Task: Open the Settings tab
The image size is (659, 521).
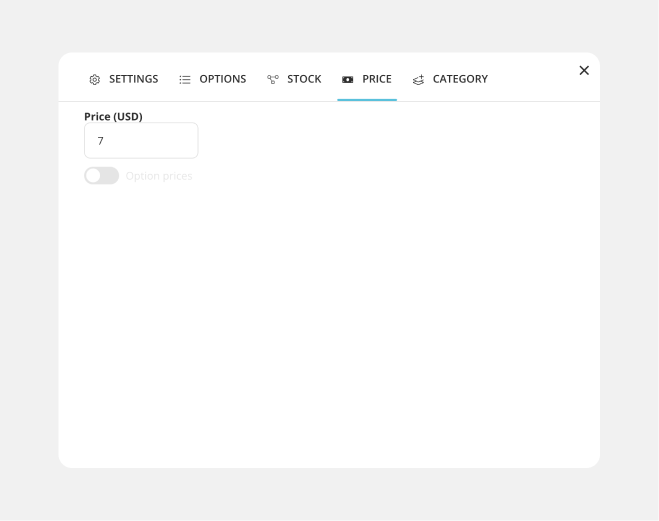Action: 133,79
